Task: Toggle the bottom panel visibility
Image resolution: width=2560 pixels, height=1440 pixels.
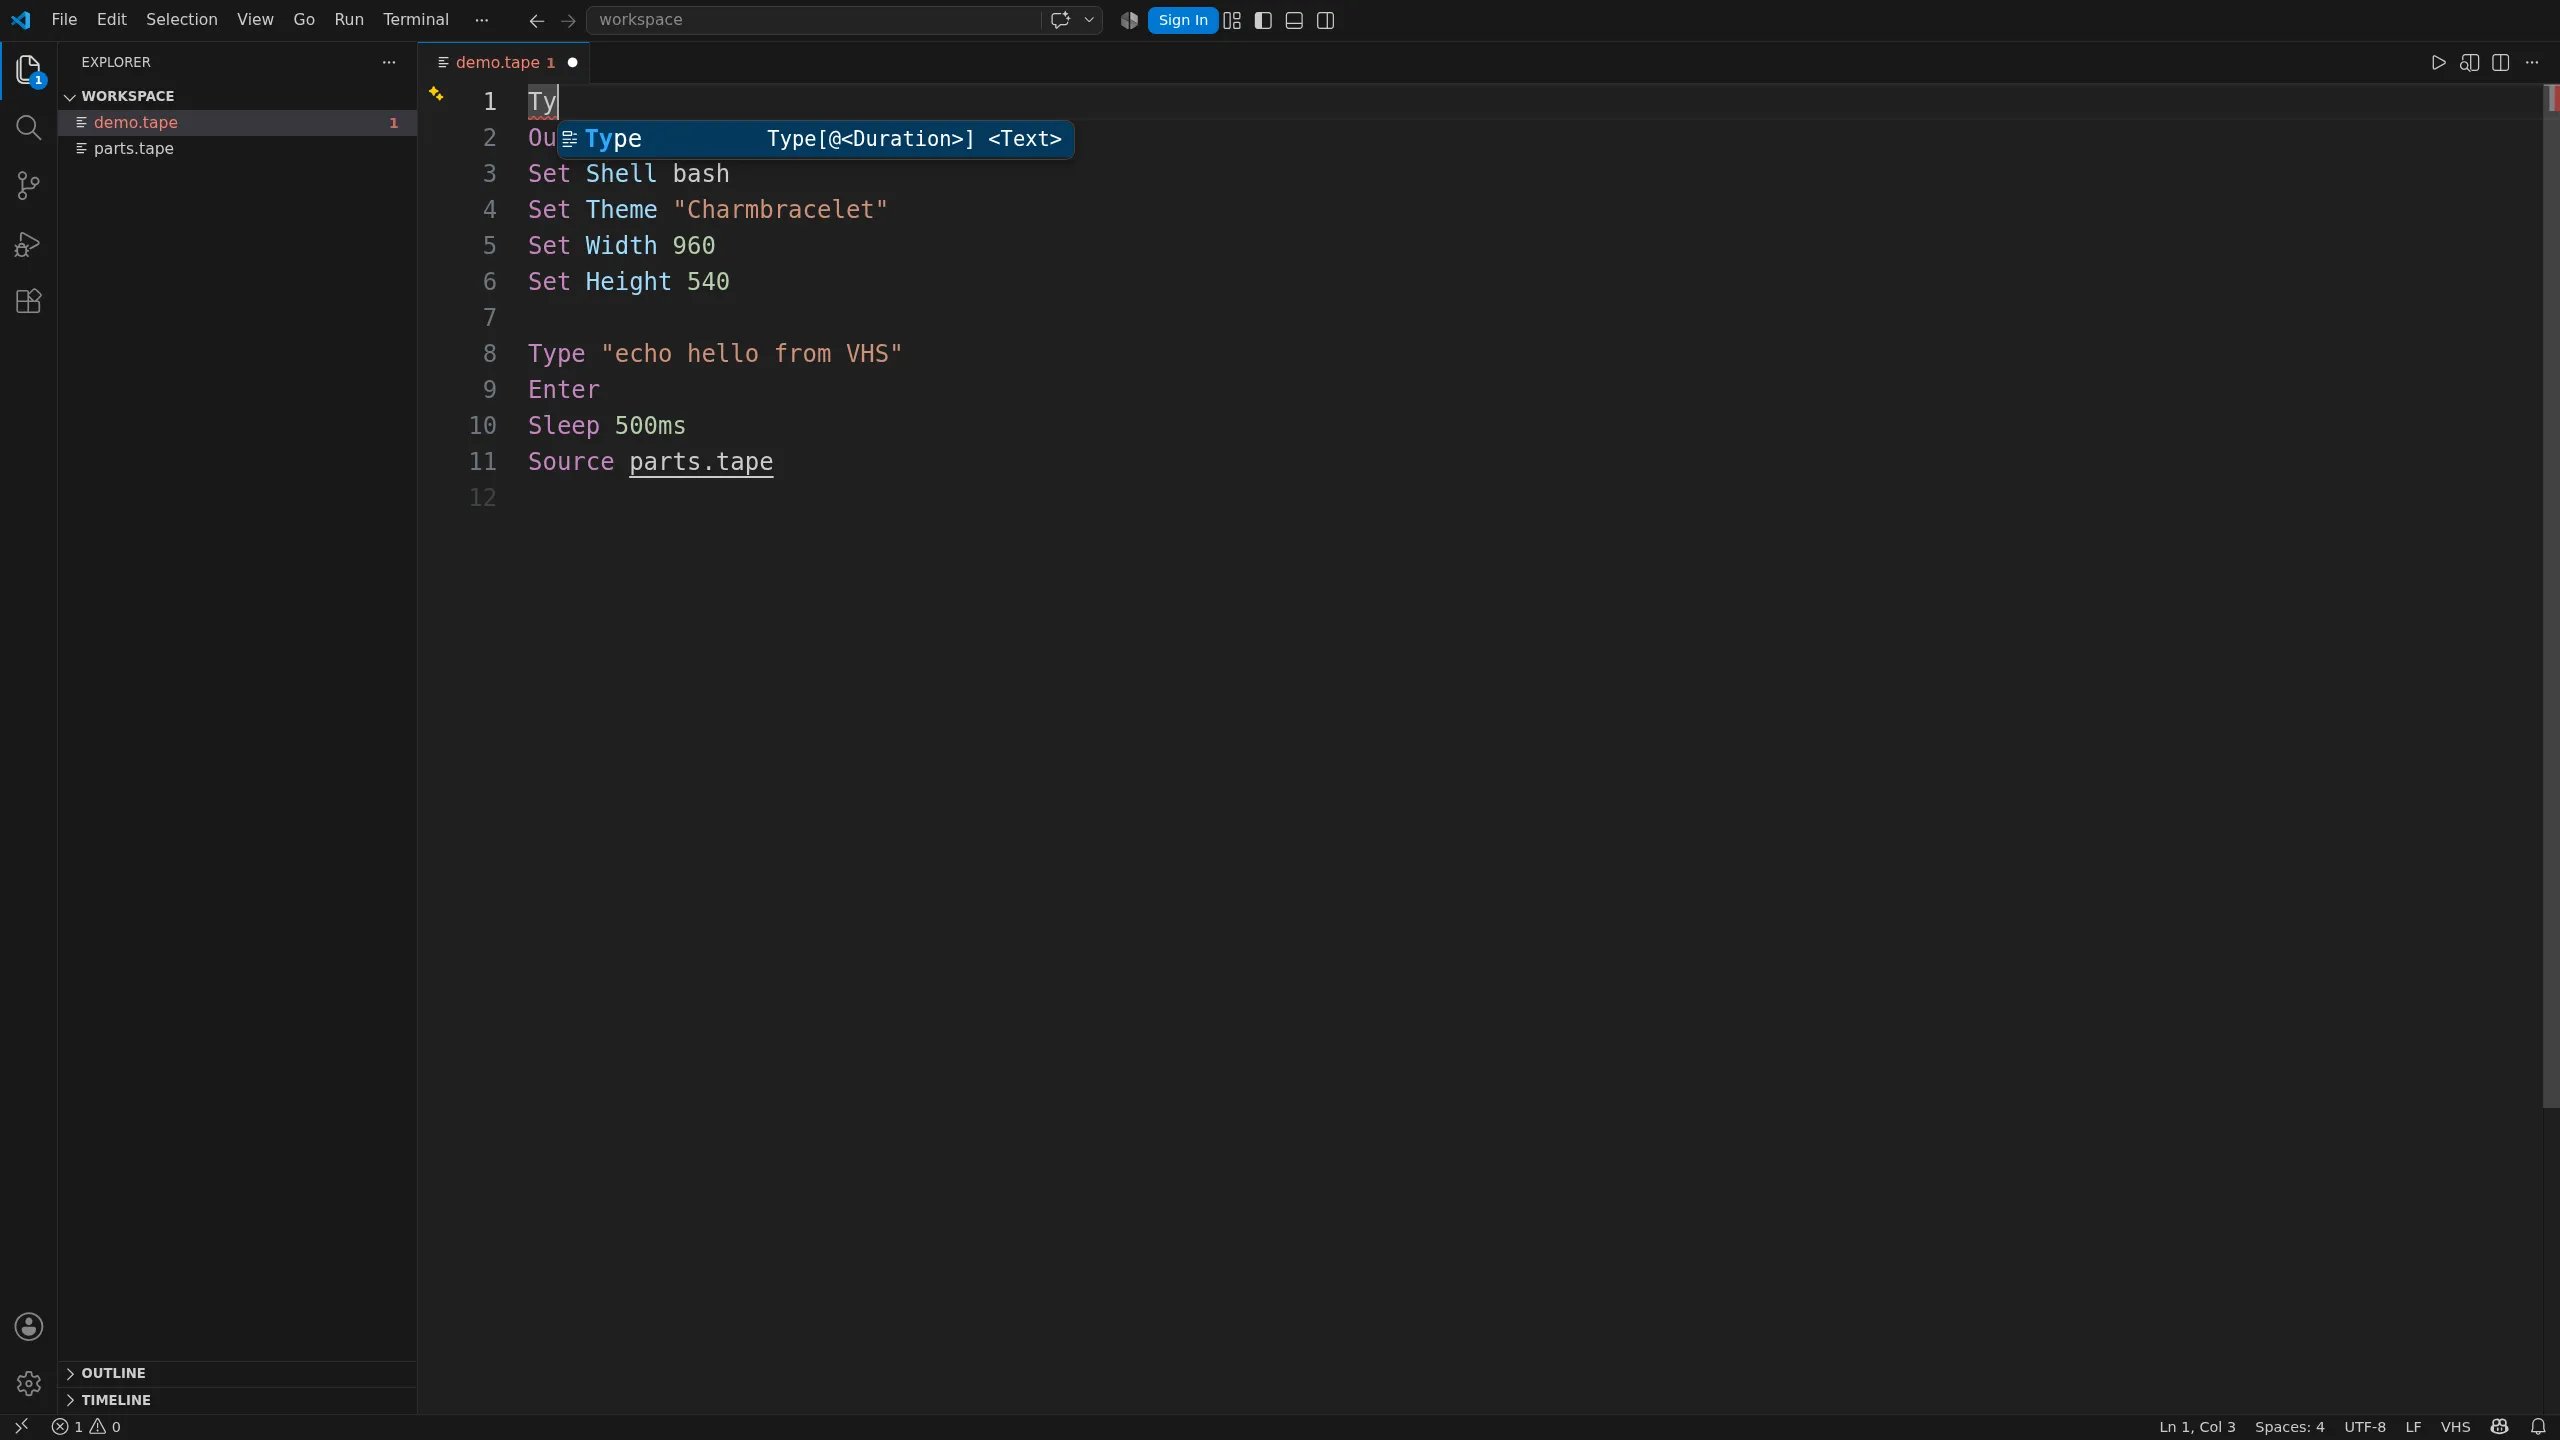Action: coord(1294,20)
